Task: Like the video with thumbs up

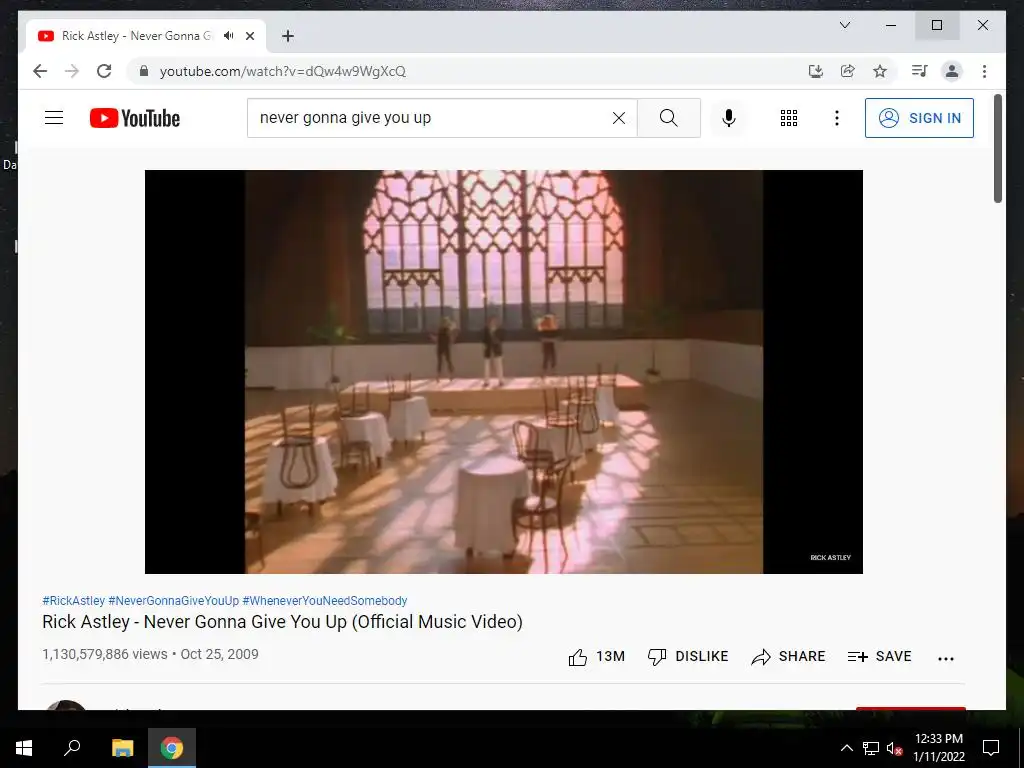Action: [x=596, y=657]
